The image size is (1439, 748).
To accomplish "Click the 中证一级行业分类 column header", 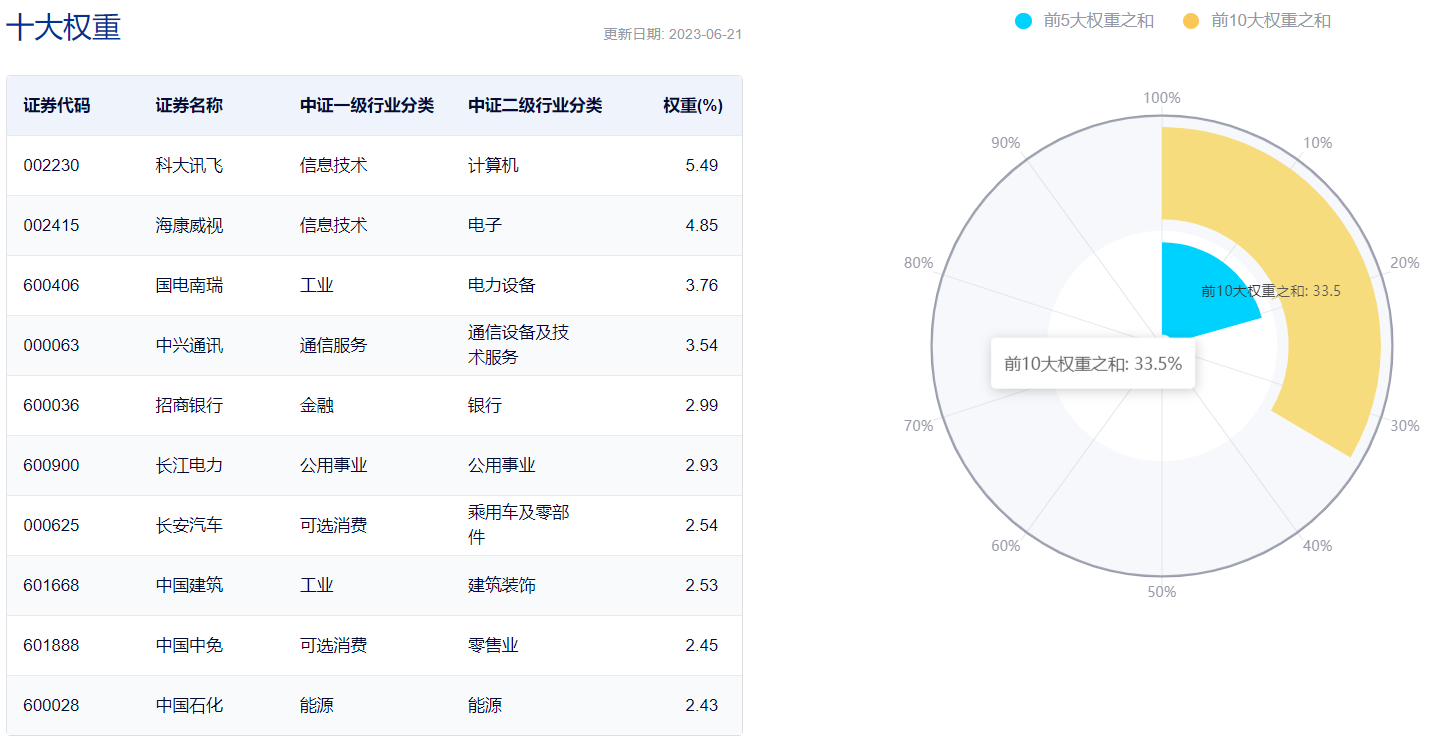I will pos(366,106).
